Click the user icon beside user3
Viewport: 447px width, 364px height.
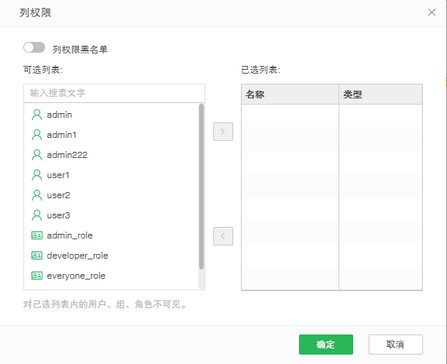click(x=37, y=215)
